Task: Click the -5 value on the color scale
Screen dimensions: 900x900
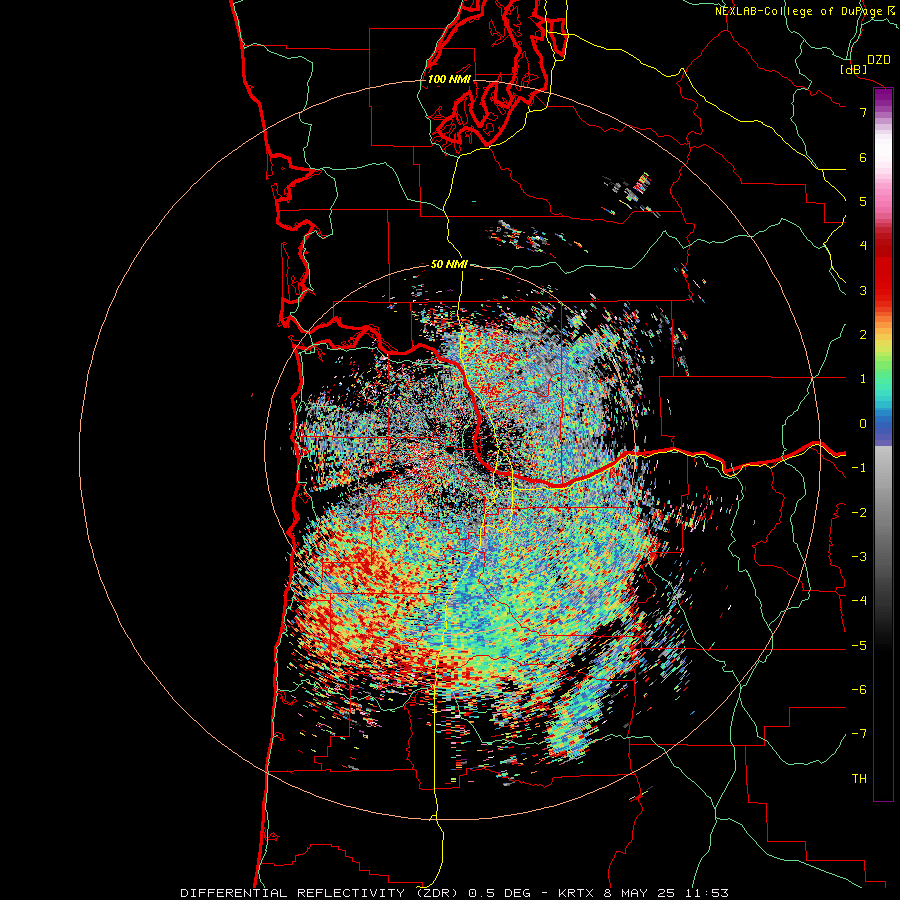Action: (x=859, y=646)
